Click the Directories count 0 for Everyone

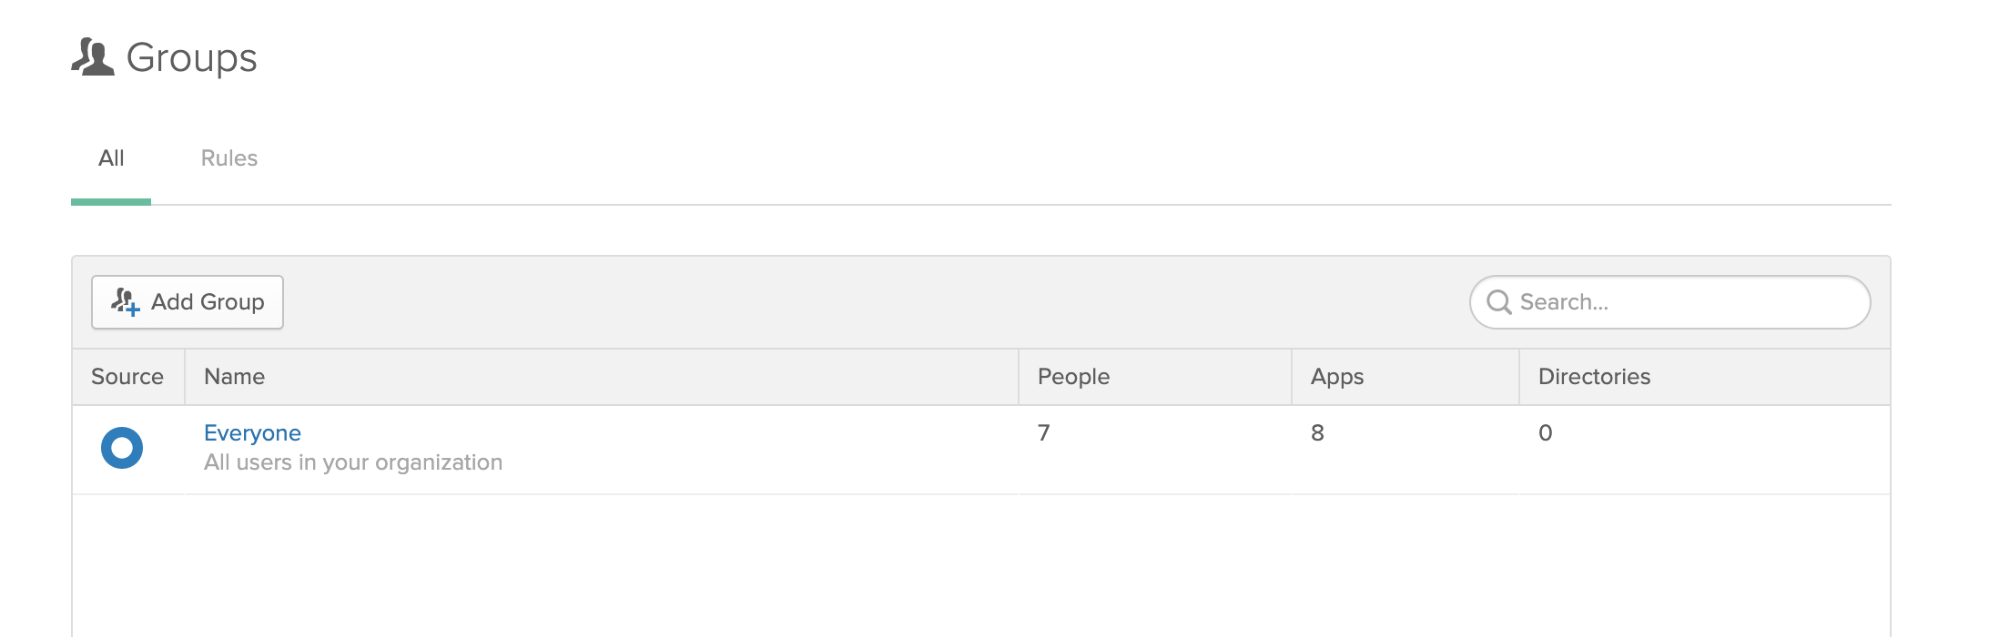[x=1545, y=433]
